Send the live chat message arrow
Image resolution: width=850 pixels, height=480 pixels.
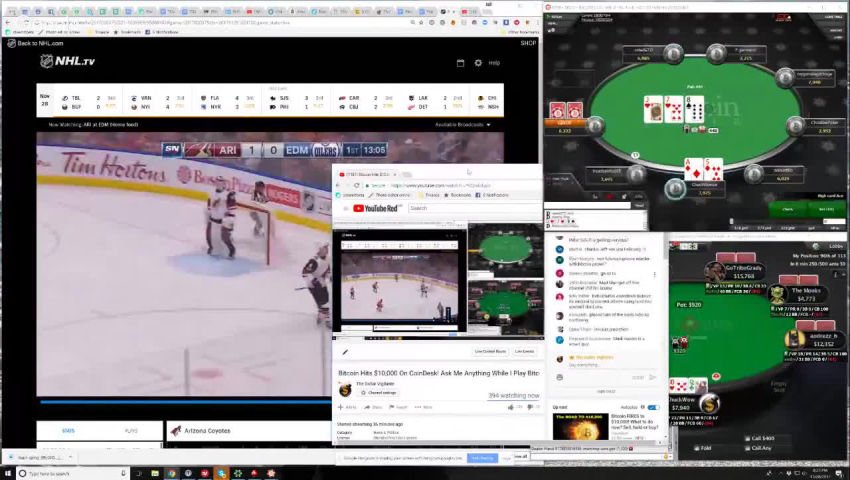tap(652, 377)
